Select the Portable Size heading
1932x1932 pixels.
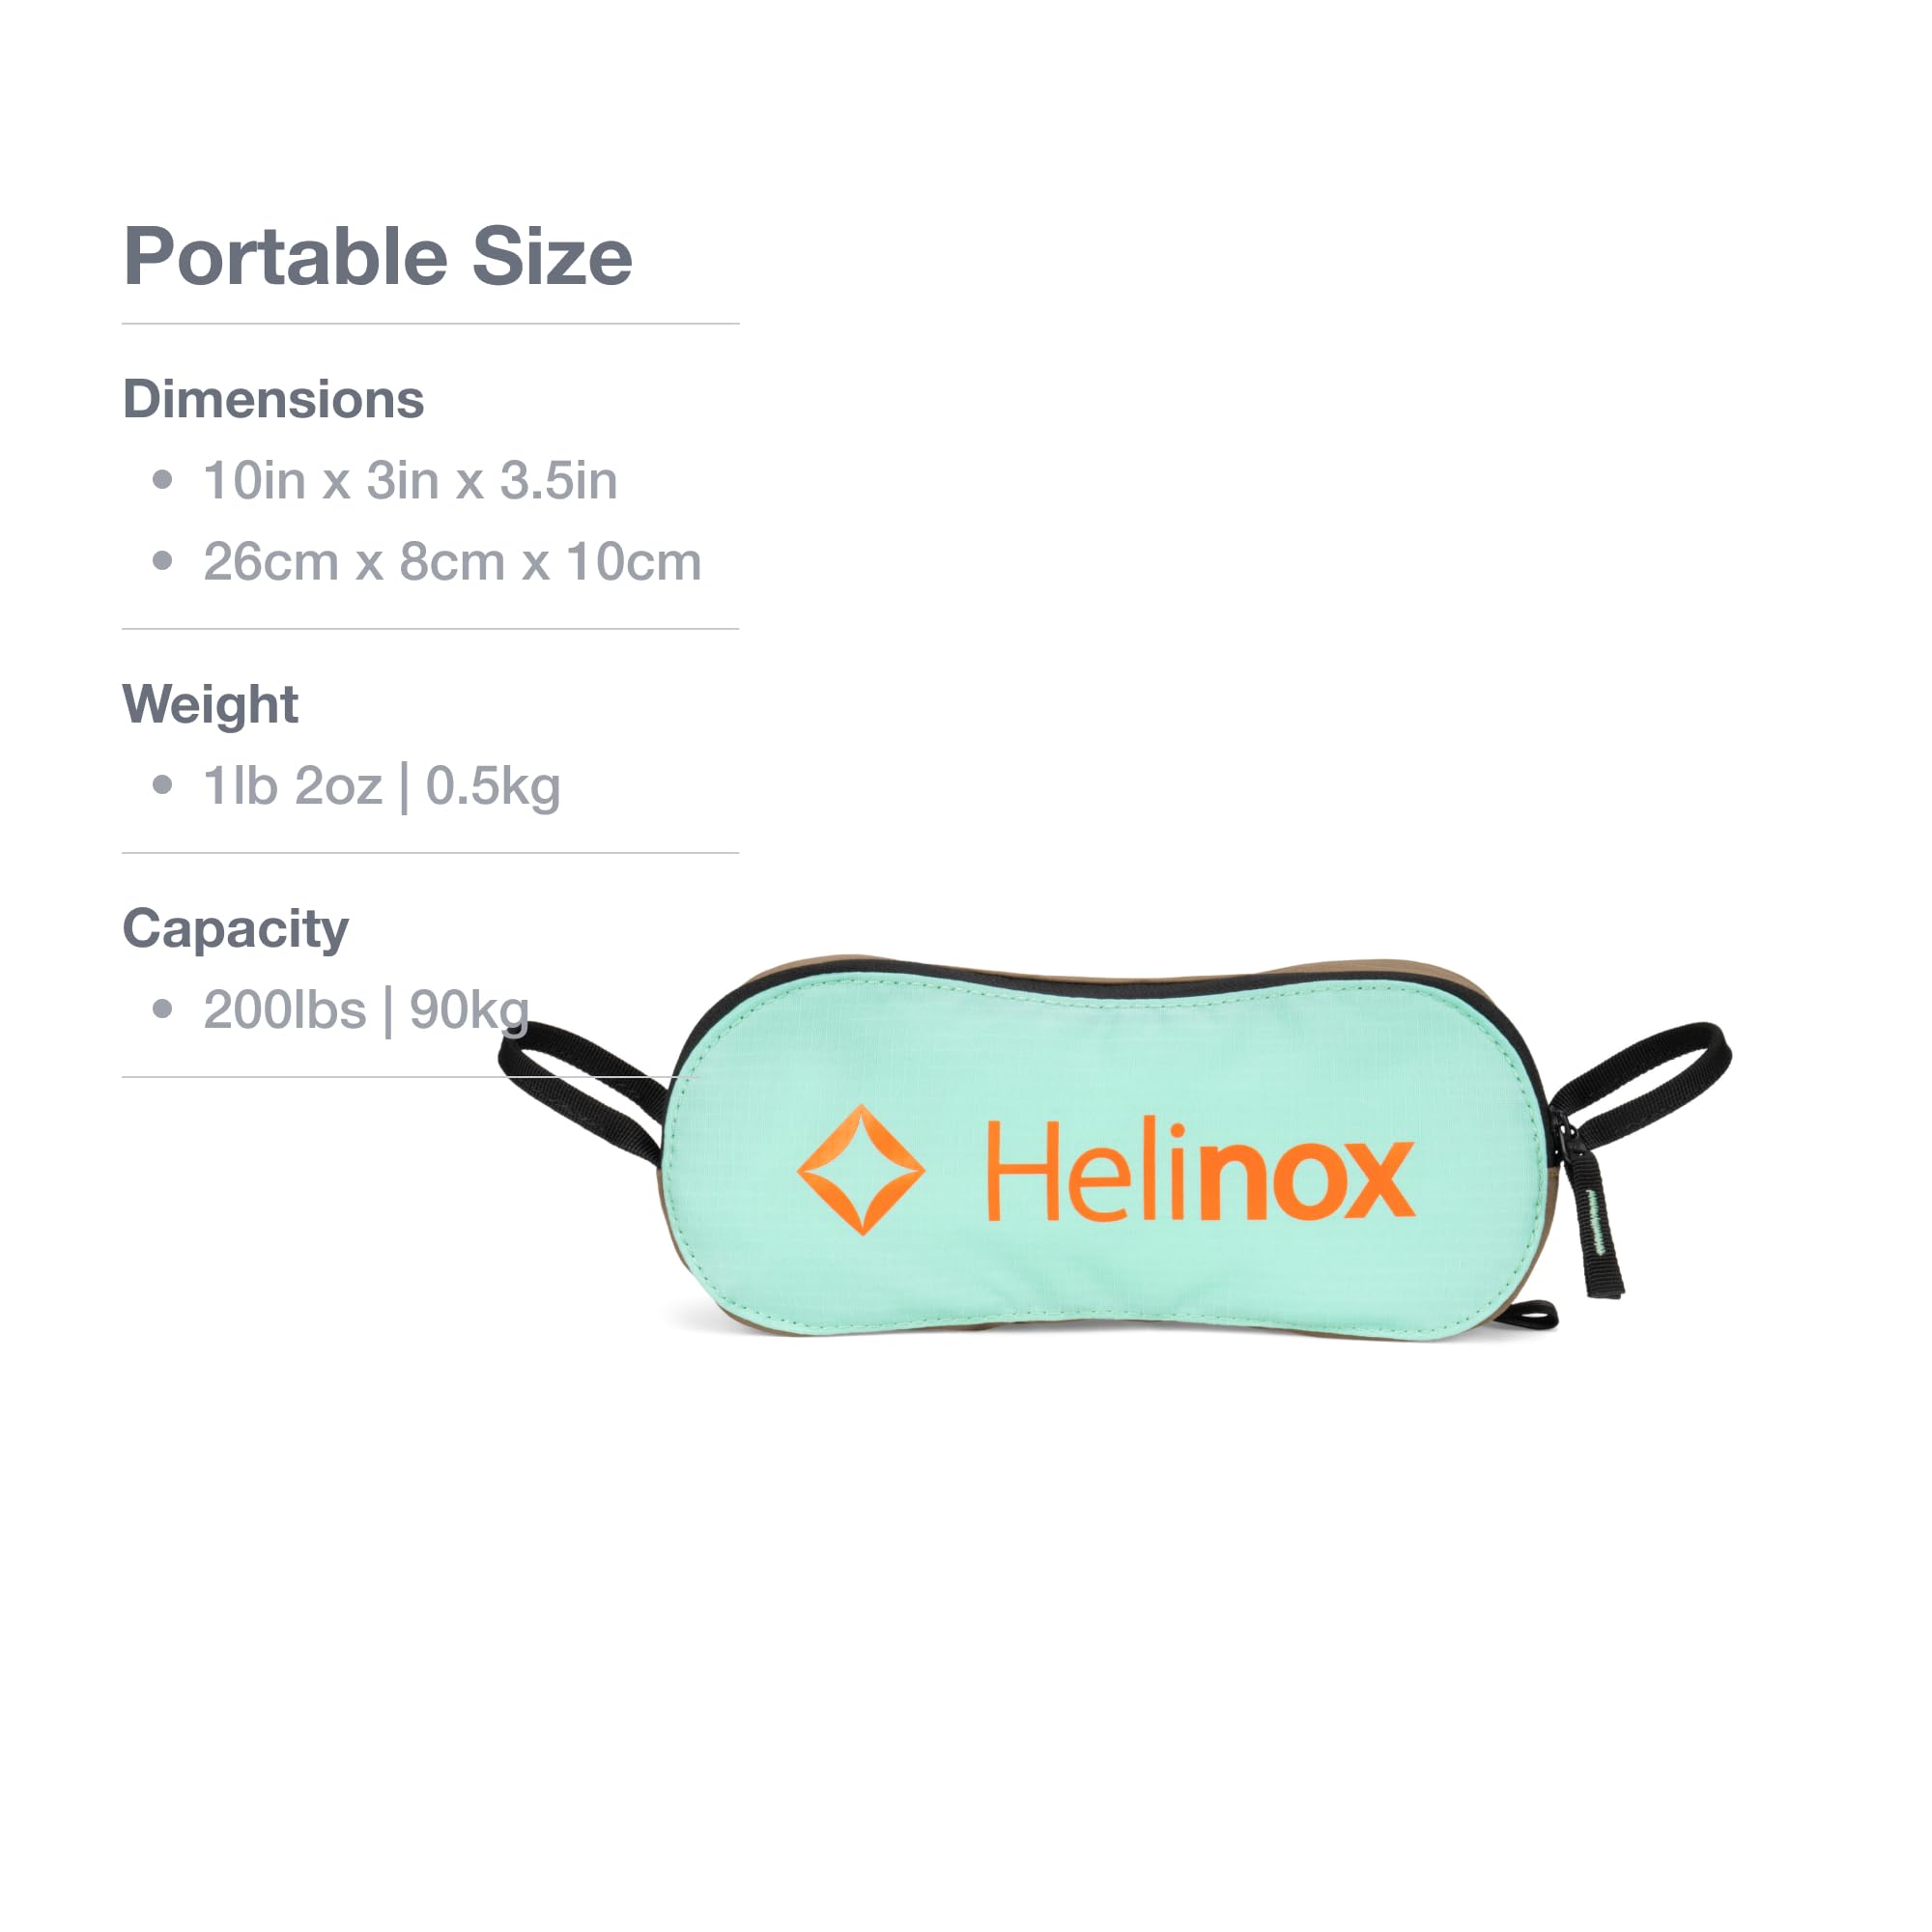pos(378,257)
